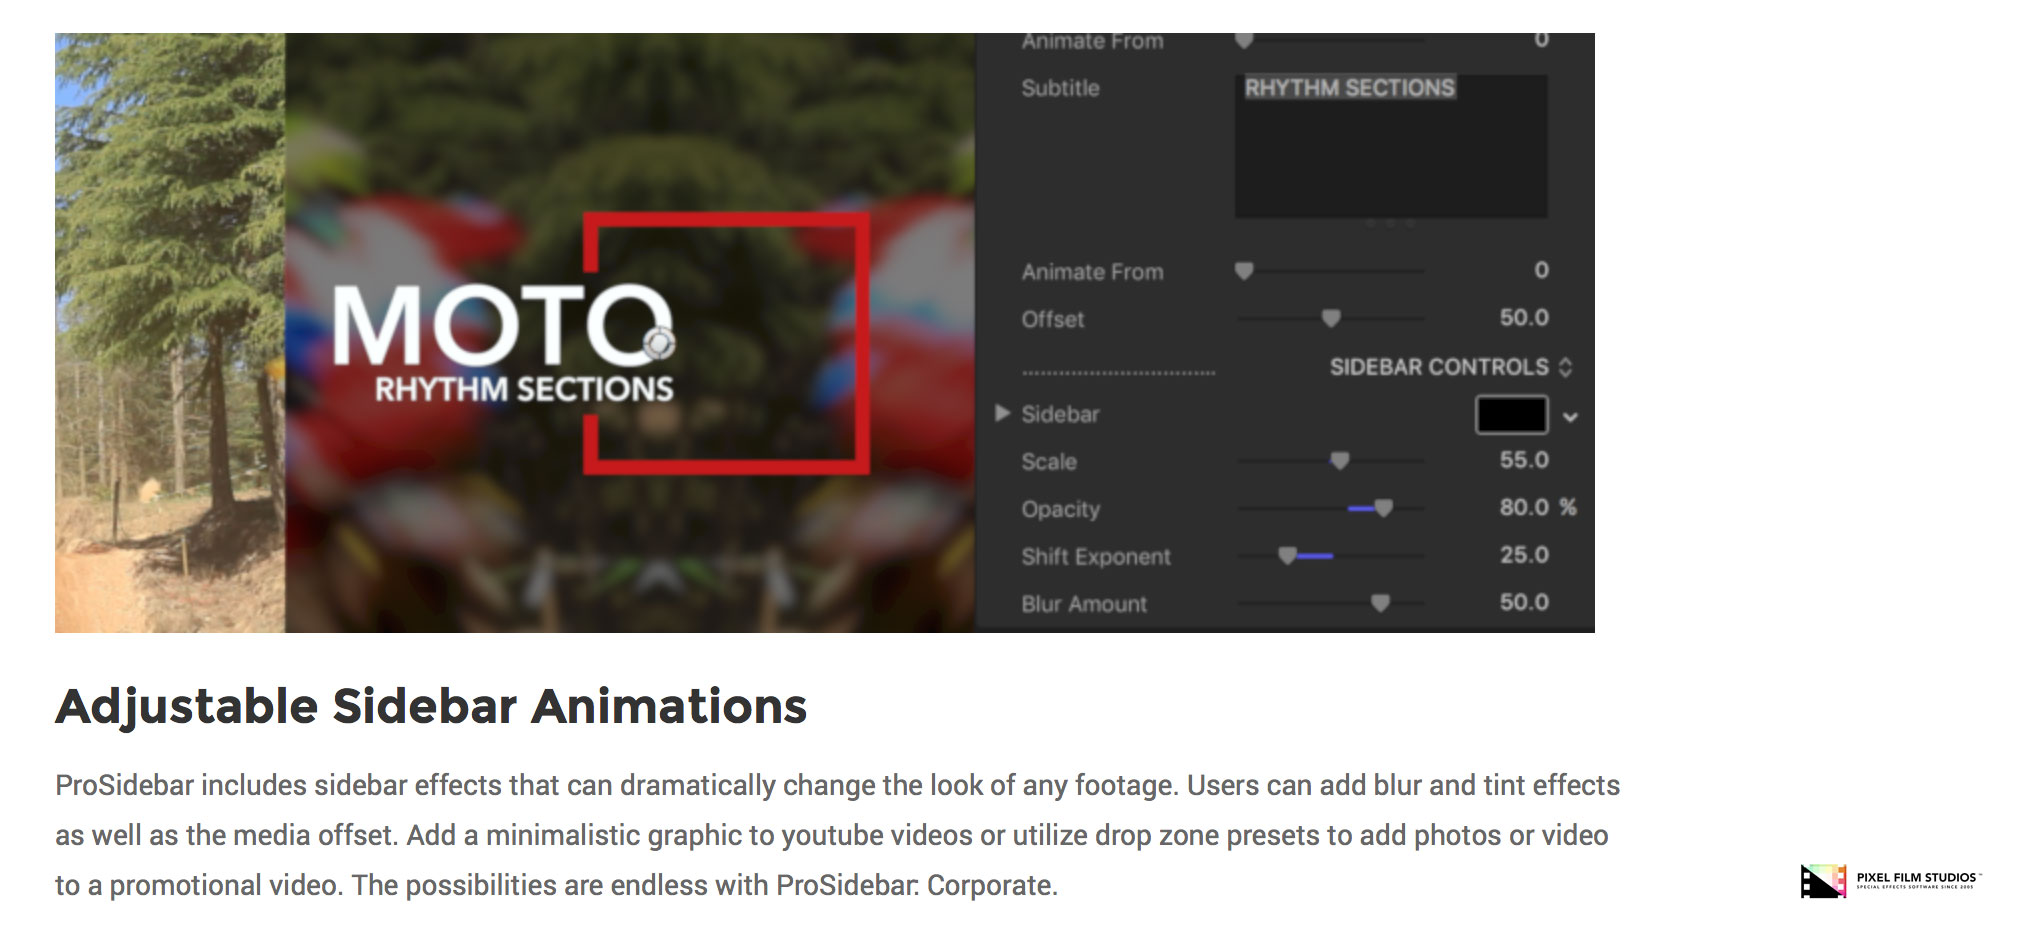Click the Sidebar parameter label
This screenshot has height=944, width=2018.
click(x=1060, y=414)
